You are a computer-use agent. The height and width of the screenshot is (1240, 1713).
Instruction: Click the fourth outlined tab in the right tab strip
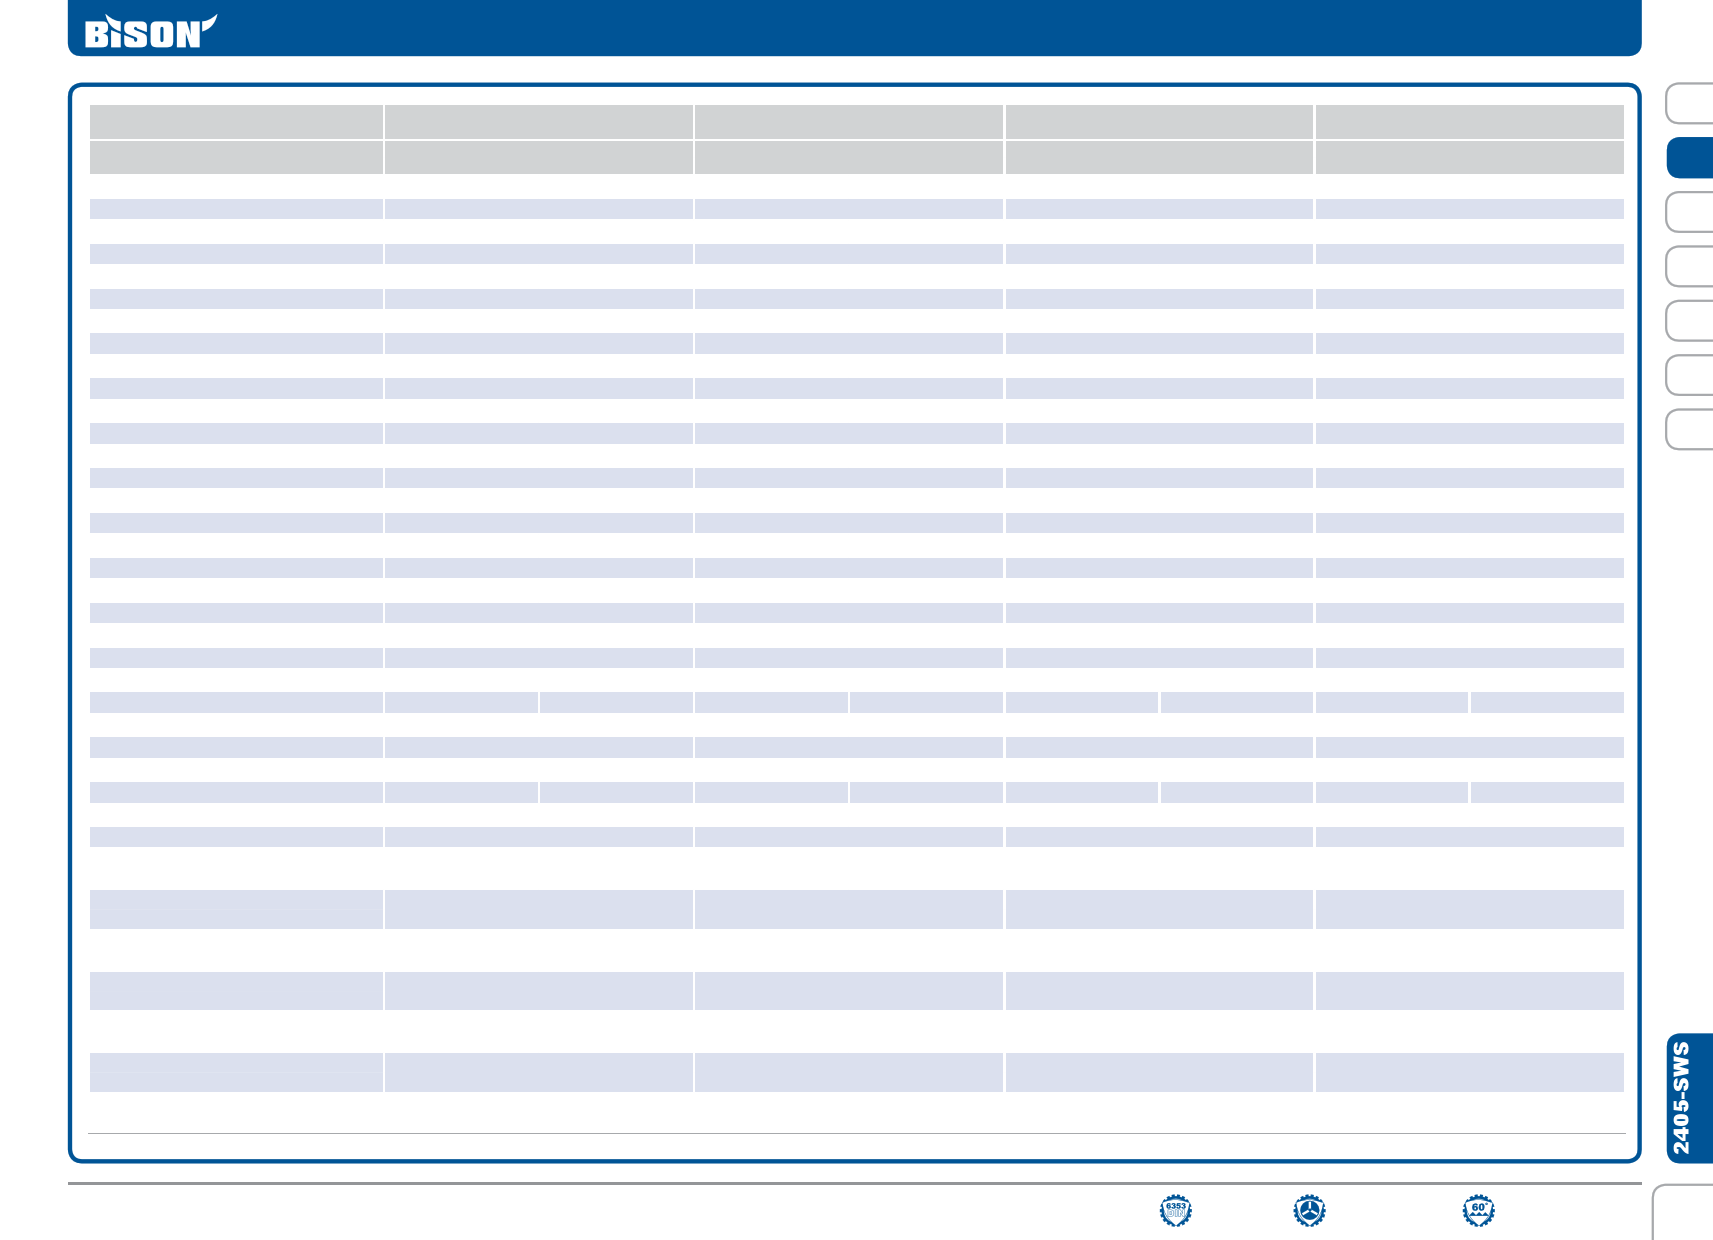pos(1690,321)
